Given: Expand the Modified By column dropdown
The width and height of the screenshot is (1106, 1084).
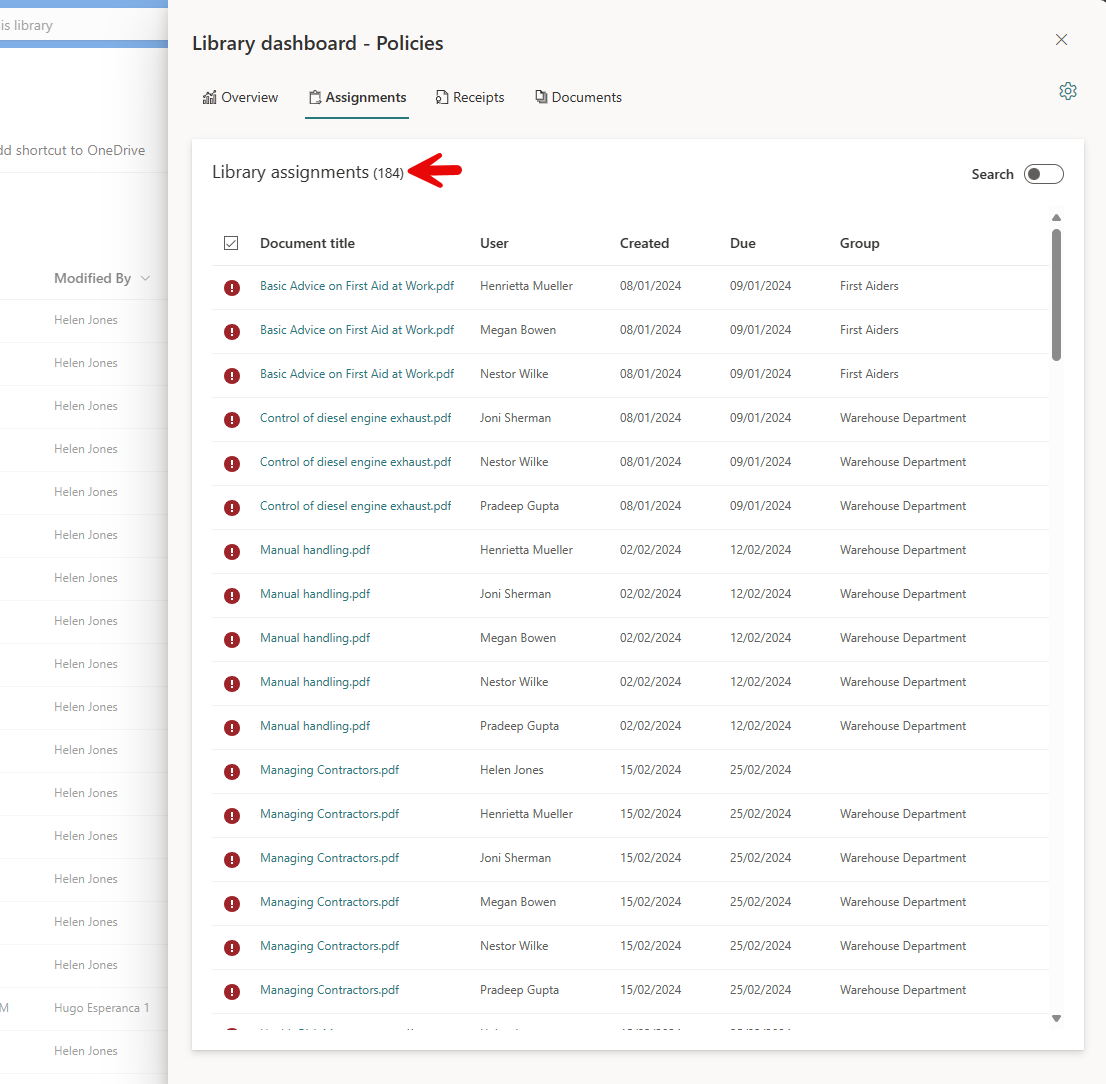Looking at the screenshot, I should (x=145, y=279).
